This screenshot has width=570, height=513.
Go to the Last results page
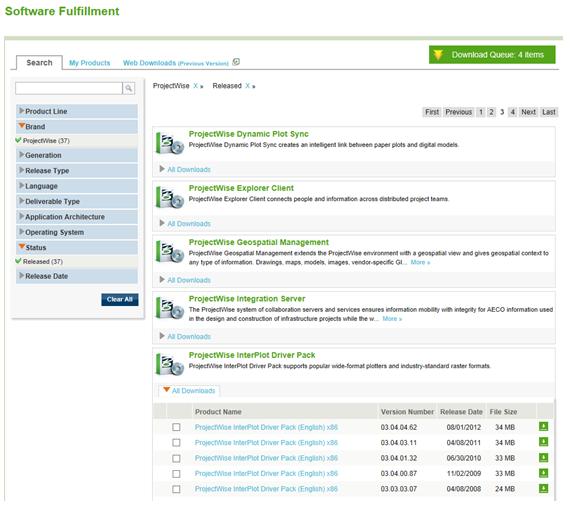tap(549, 112)
